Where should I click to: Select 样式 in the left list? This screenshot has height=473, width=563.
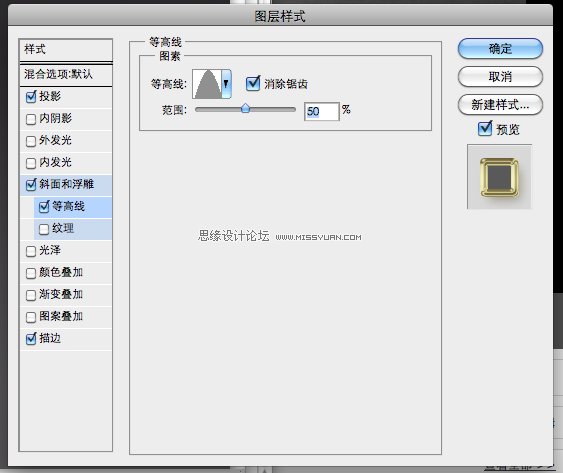coord(66,50)
